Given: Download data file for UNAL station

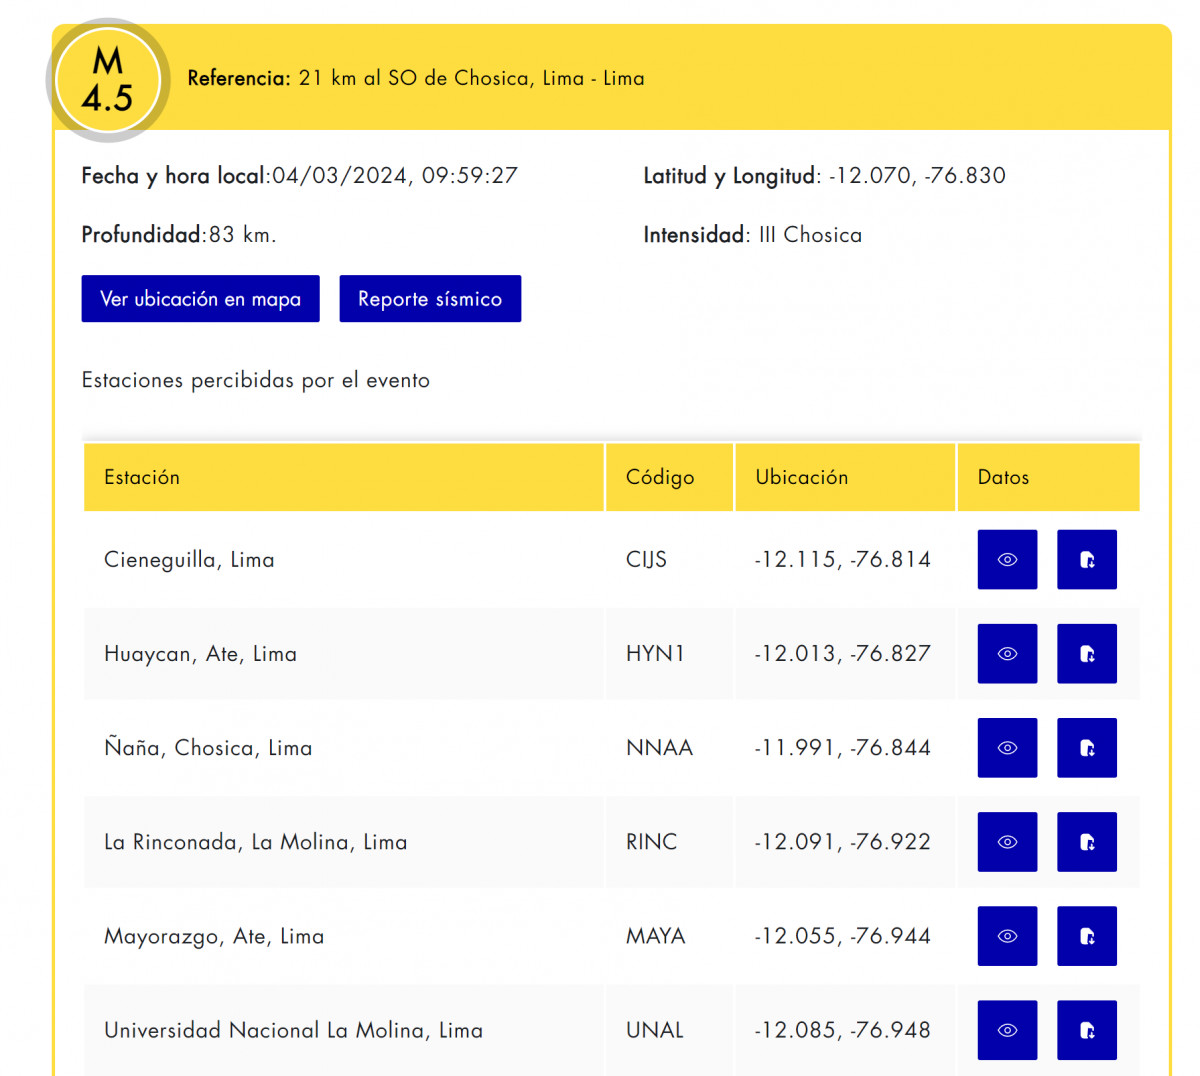Looking at the screenshot, I should 1087,1029.
